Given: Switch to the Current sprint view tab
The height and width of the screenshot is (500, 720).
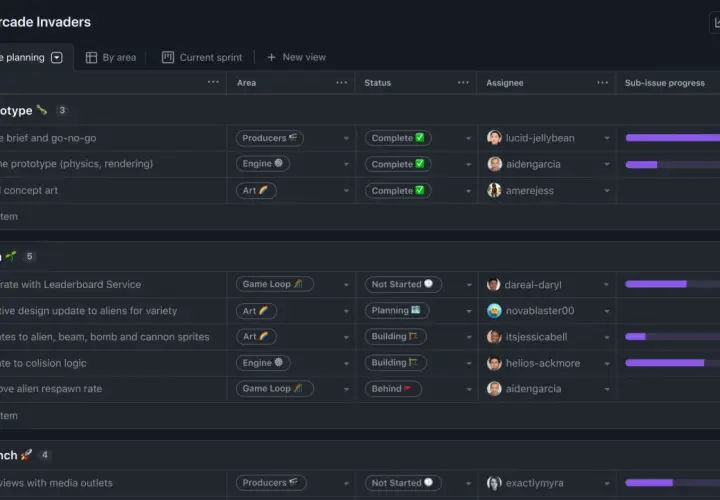Looking at the screenshot, I should tap(202, 57).
